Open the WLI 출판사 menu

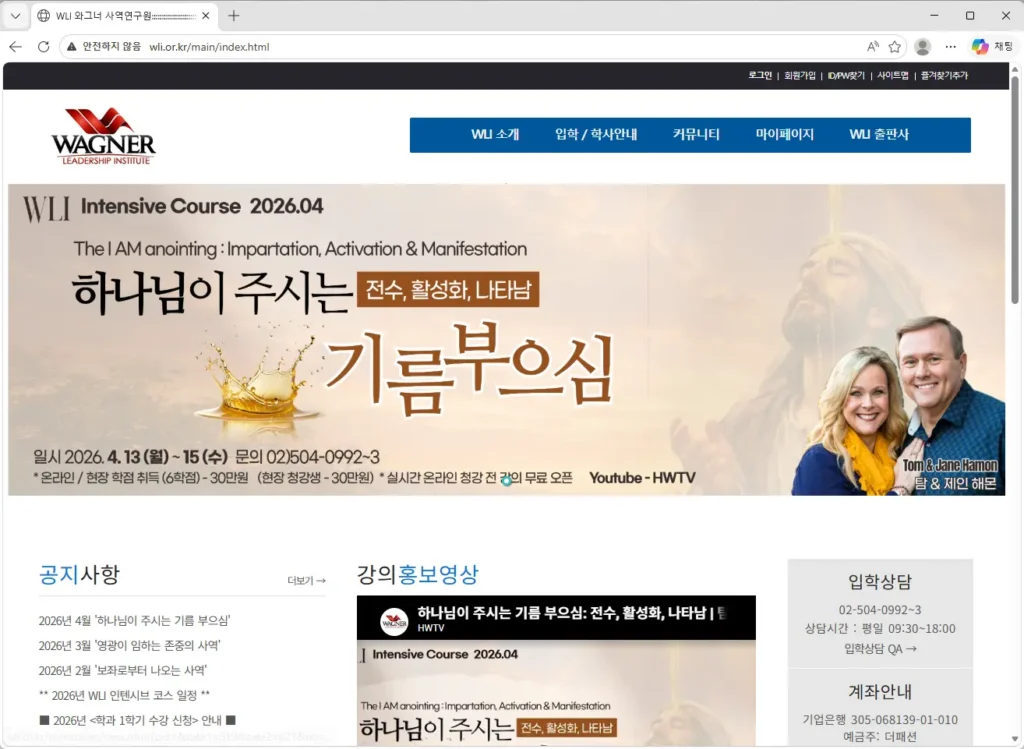pyautogui.click(x=879, y=135)
